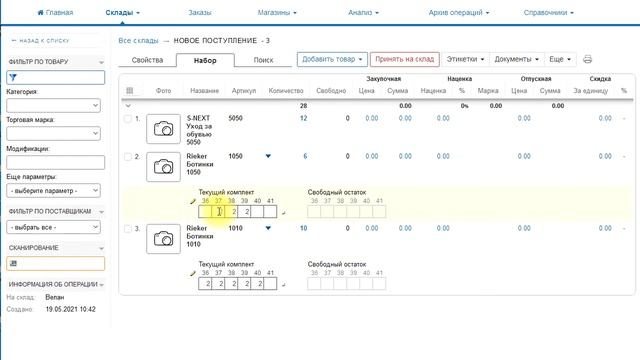Click quantity 12 for S-NEXT

click(303, 118)
